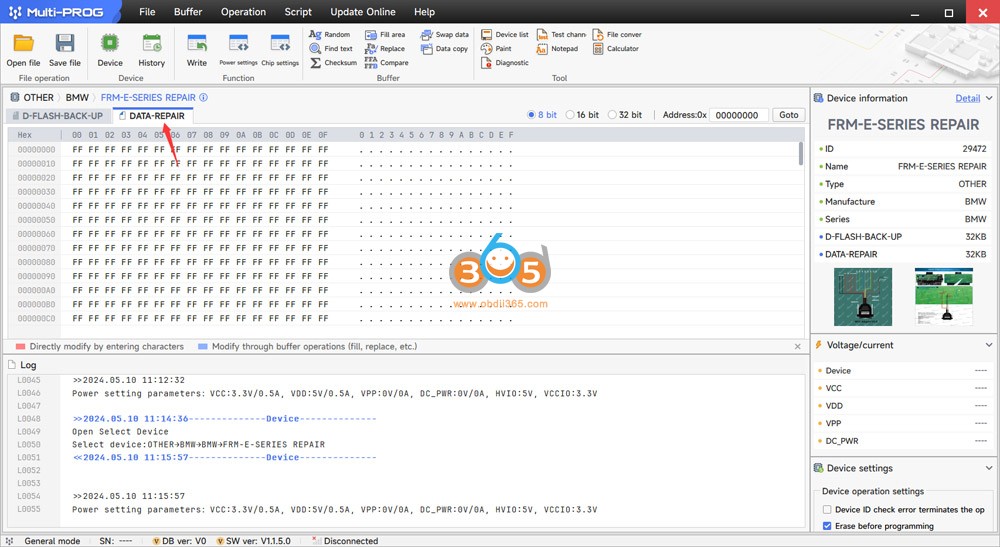This screenshot has width=1000, height=547.
Task: Open the Replace buffer tool
Action: 385,48
